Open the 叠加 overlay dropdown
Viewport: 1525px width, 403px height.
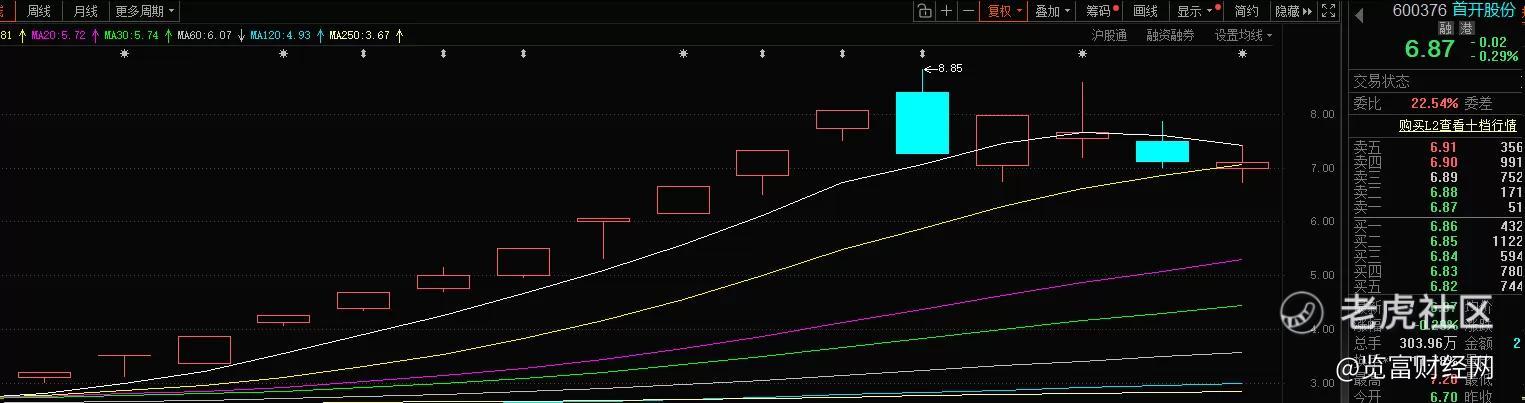coord(1052,11)
